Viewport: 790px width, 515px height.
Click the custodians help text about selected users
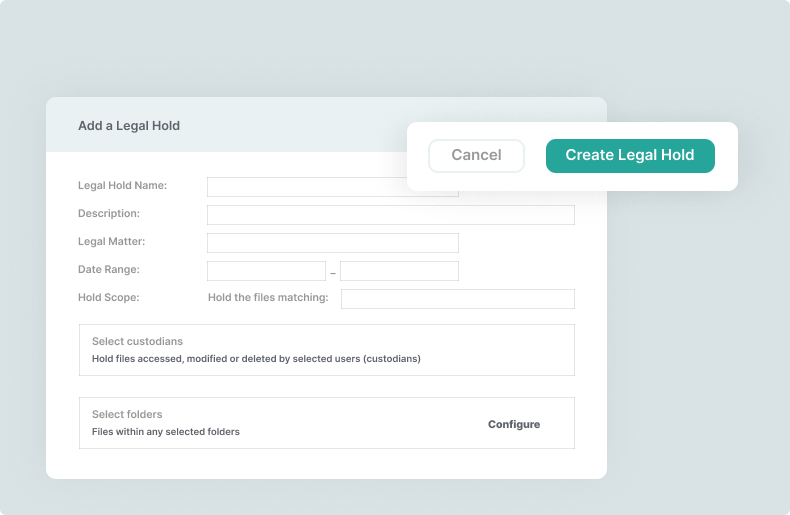click(256, 358)
